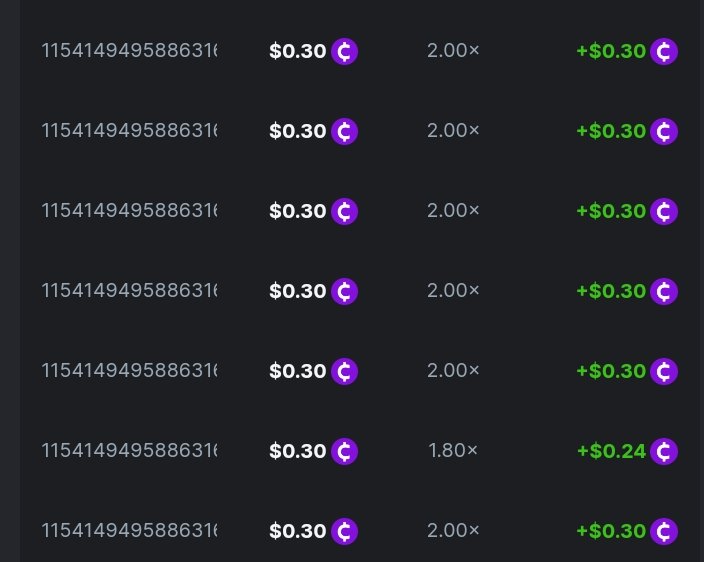Select the 2.00× multiplier in the bottom row
The height and width of the screenshot is (562, 704).
pos(453,530)
